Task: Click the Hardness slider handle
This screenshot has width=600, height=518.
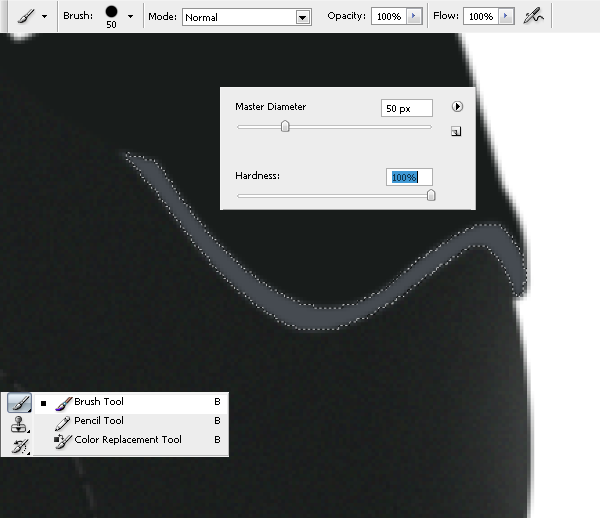Action: pyautogui.click(x=431, y=195)
